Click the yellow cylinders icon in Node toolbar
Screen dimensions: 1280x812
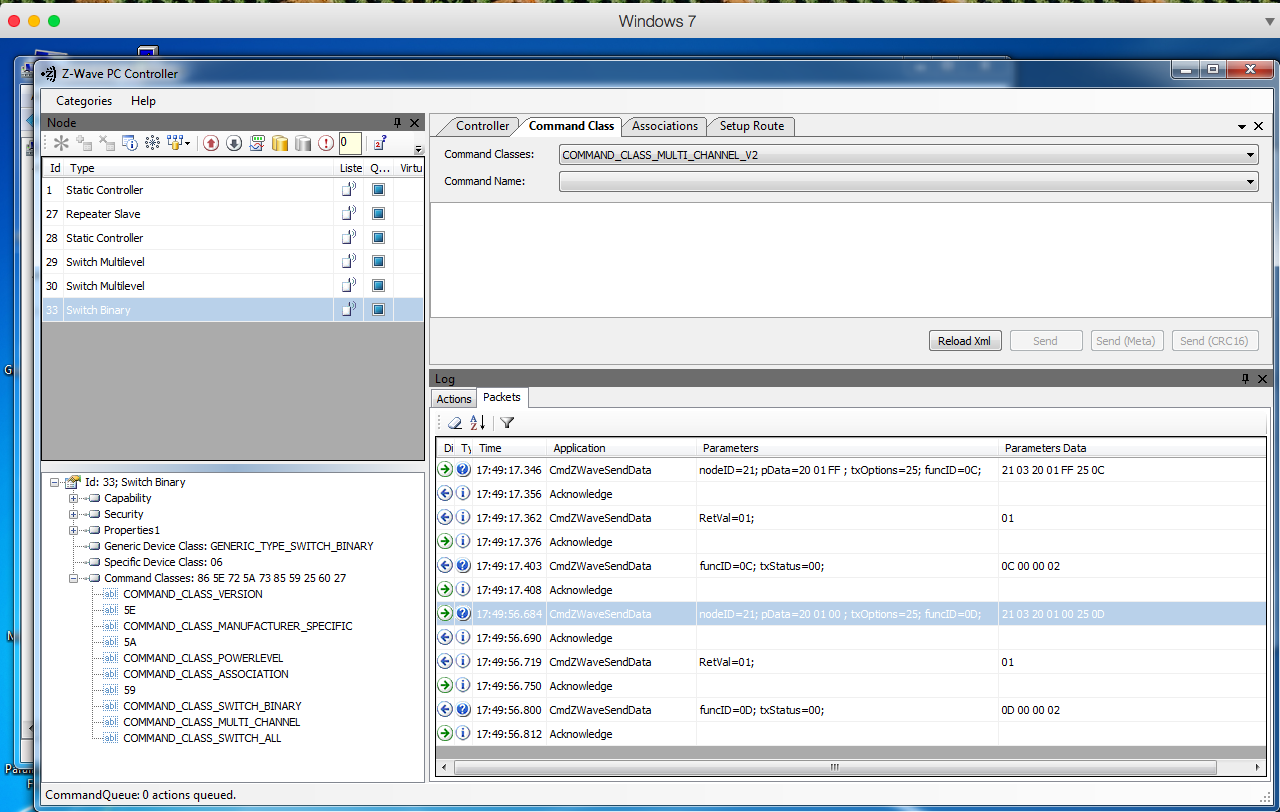coord(280,143)
